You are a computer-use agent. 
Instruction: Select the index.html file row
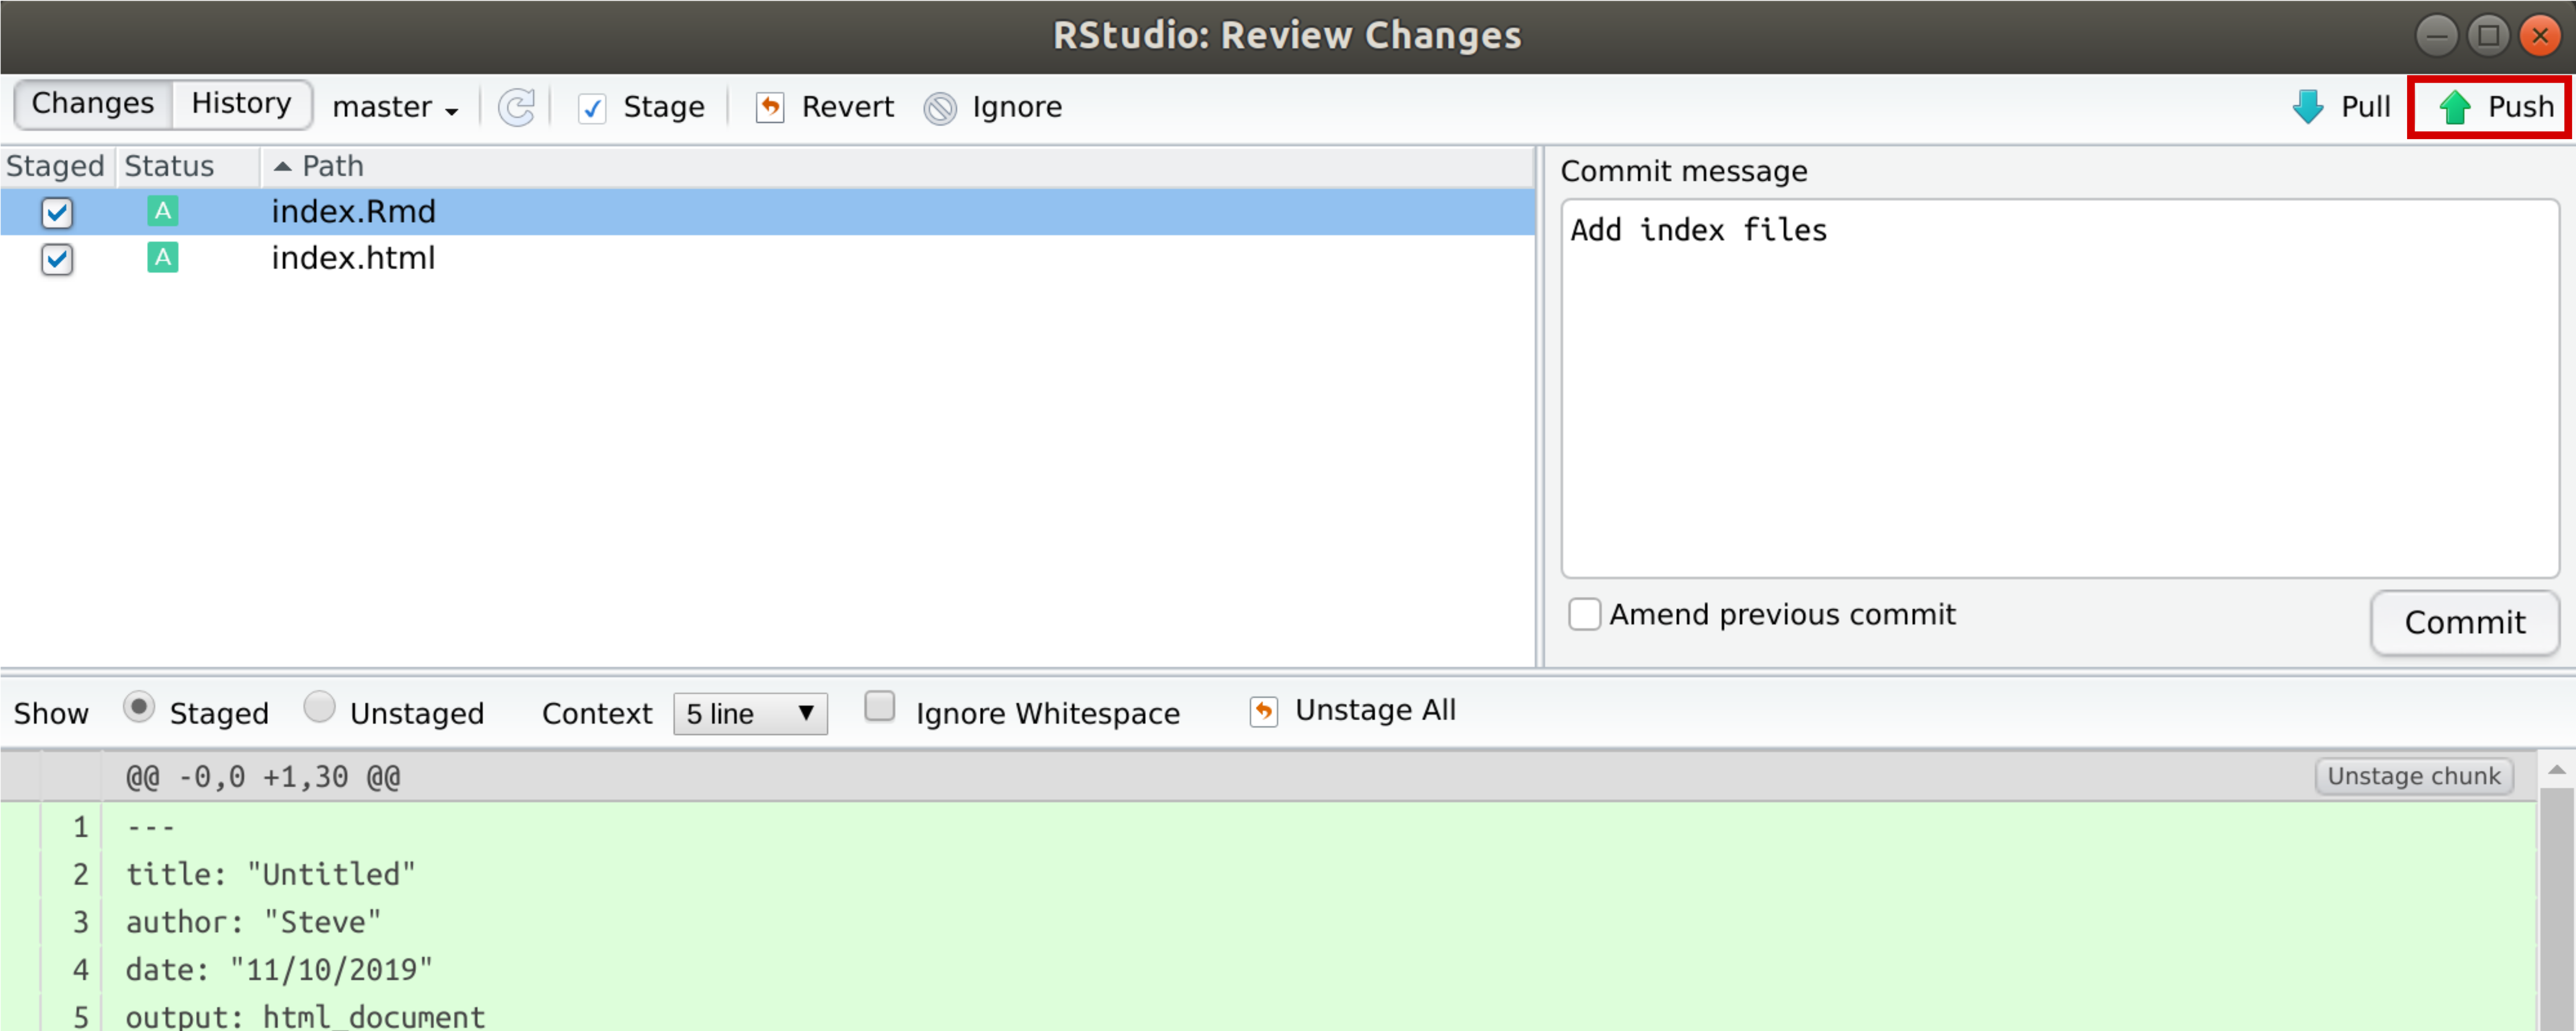click(x=767, y=259)
